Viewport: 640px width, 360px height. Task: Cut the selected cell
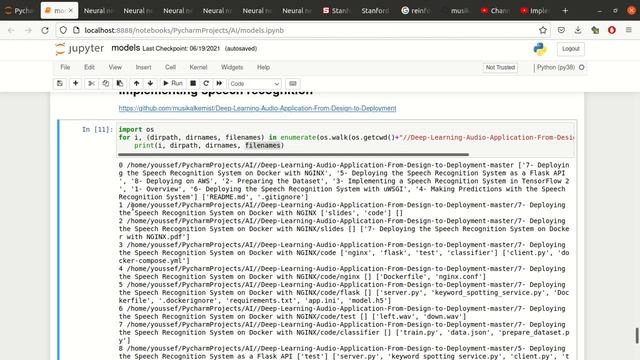tap(91, 83)
